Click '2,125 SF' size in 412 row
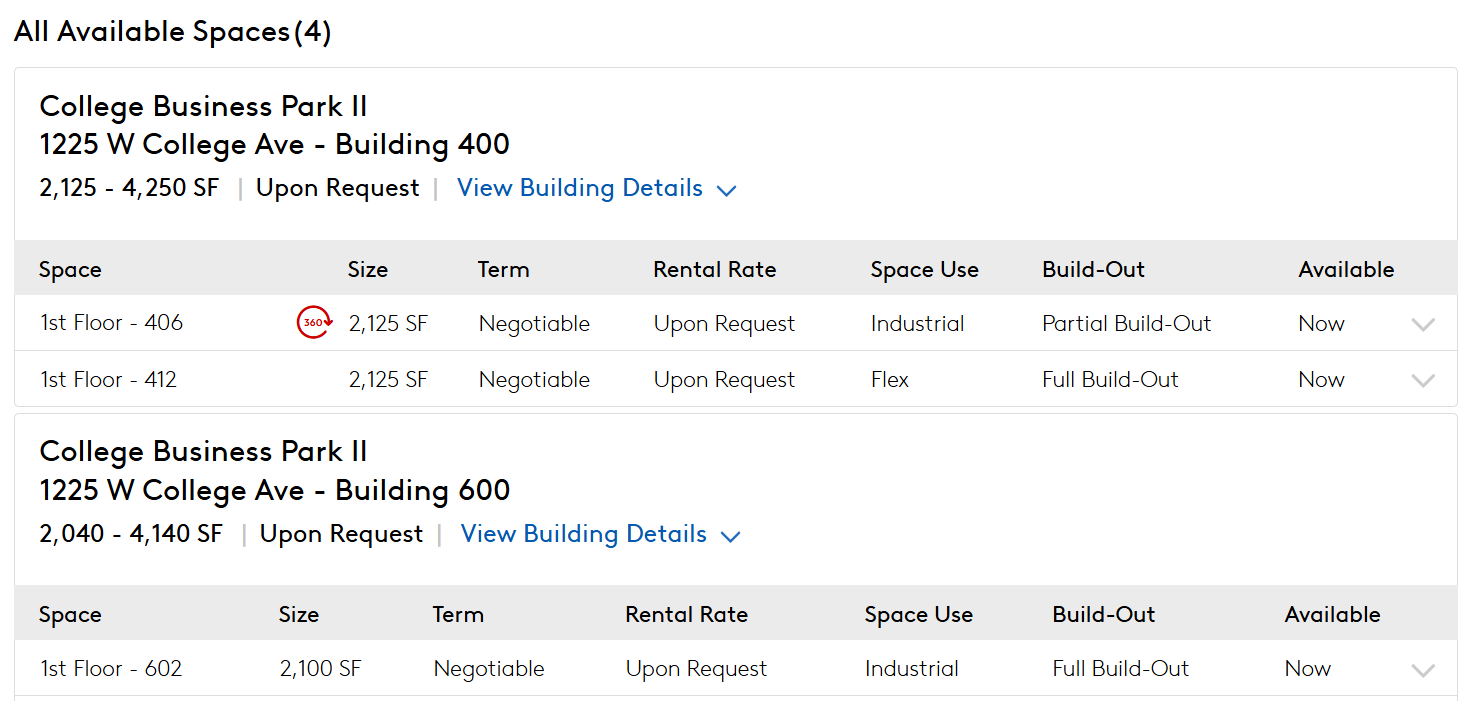Viewport: 1467px width, 701px height. click(x=388, y=379)
